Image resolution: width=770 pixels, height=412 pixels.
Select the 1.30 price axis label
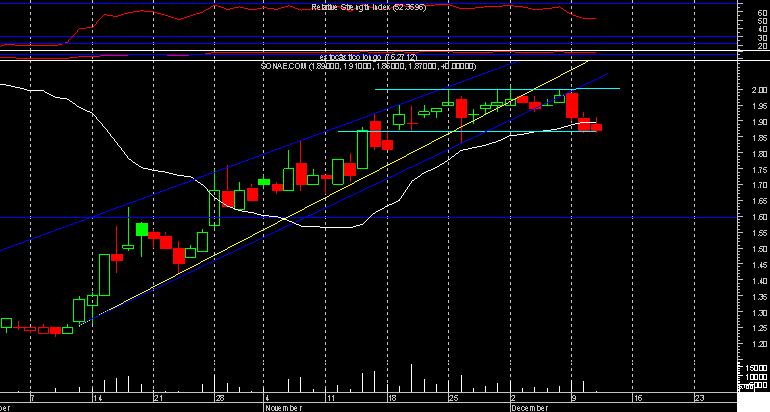(x=760, y=313)
